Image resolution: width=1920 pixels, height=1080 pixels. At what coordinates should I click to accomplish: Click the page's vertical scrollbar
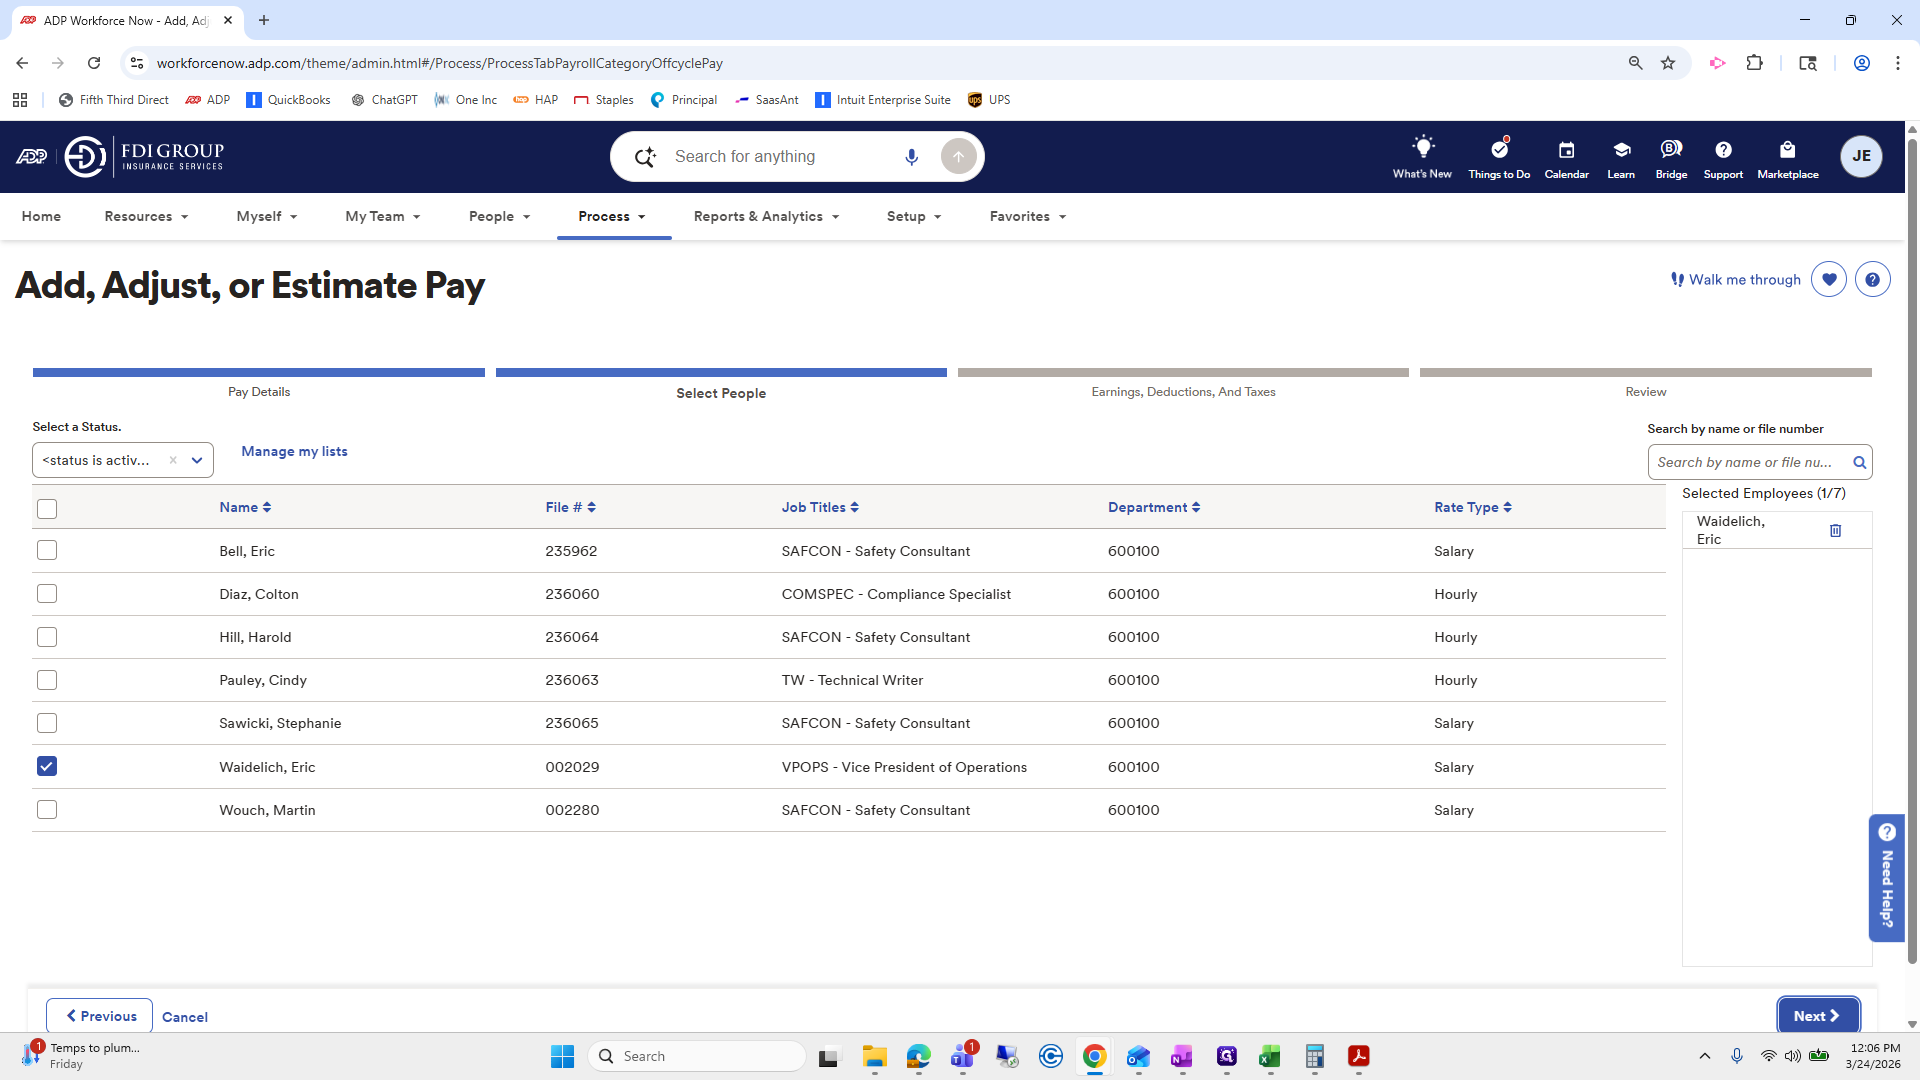pyautogui.click(x=1912, y=550)
